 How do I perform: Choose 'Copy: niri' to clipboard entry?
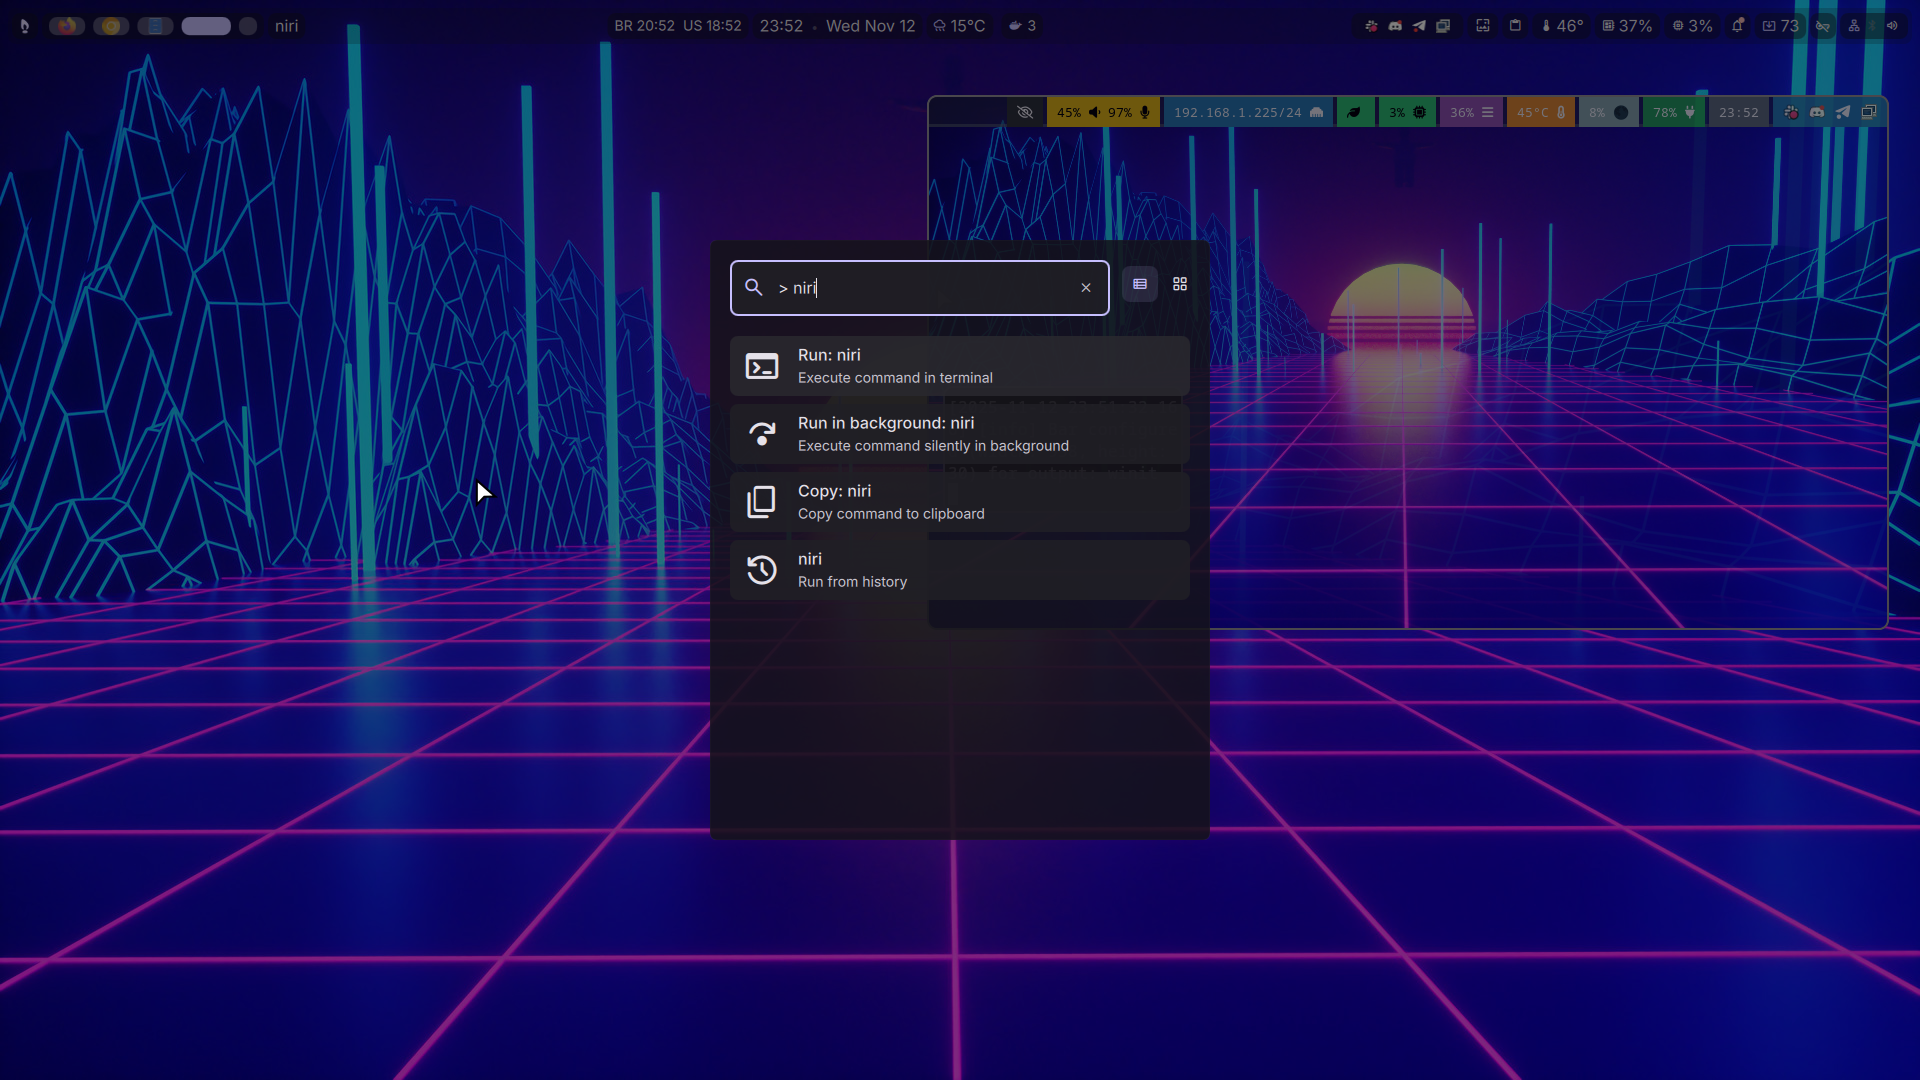(x=960, y=502)
